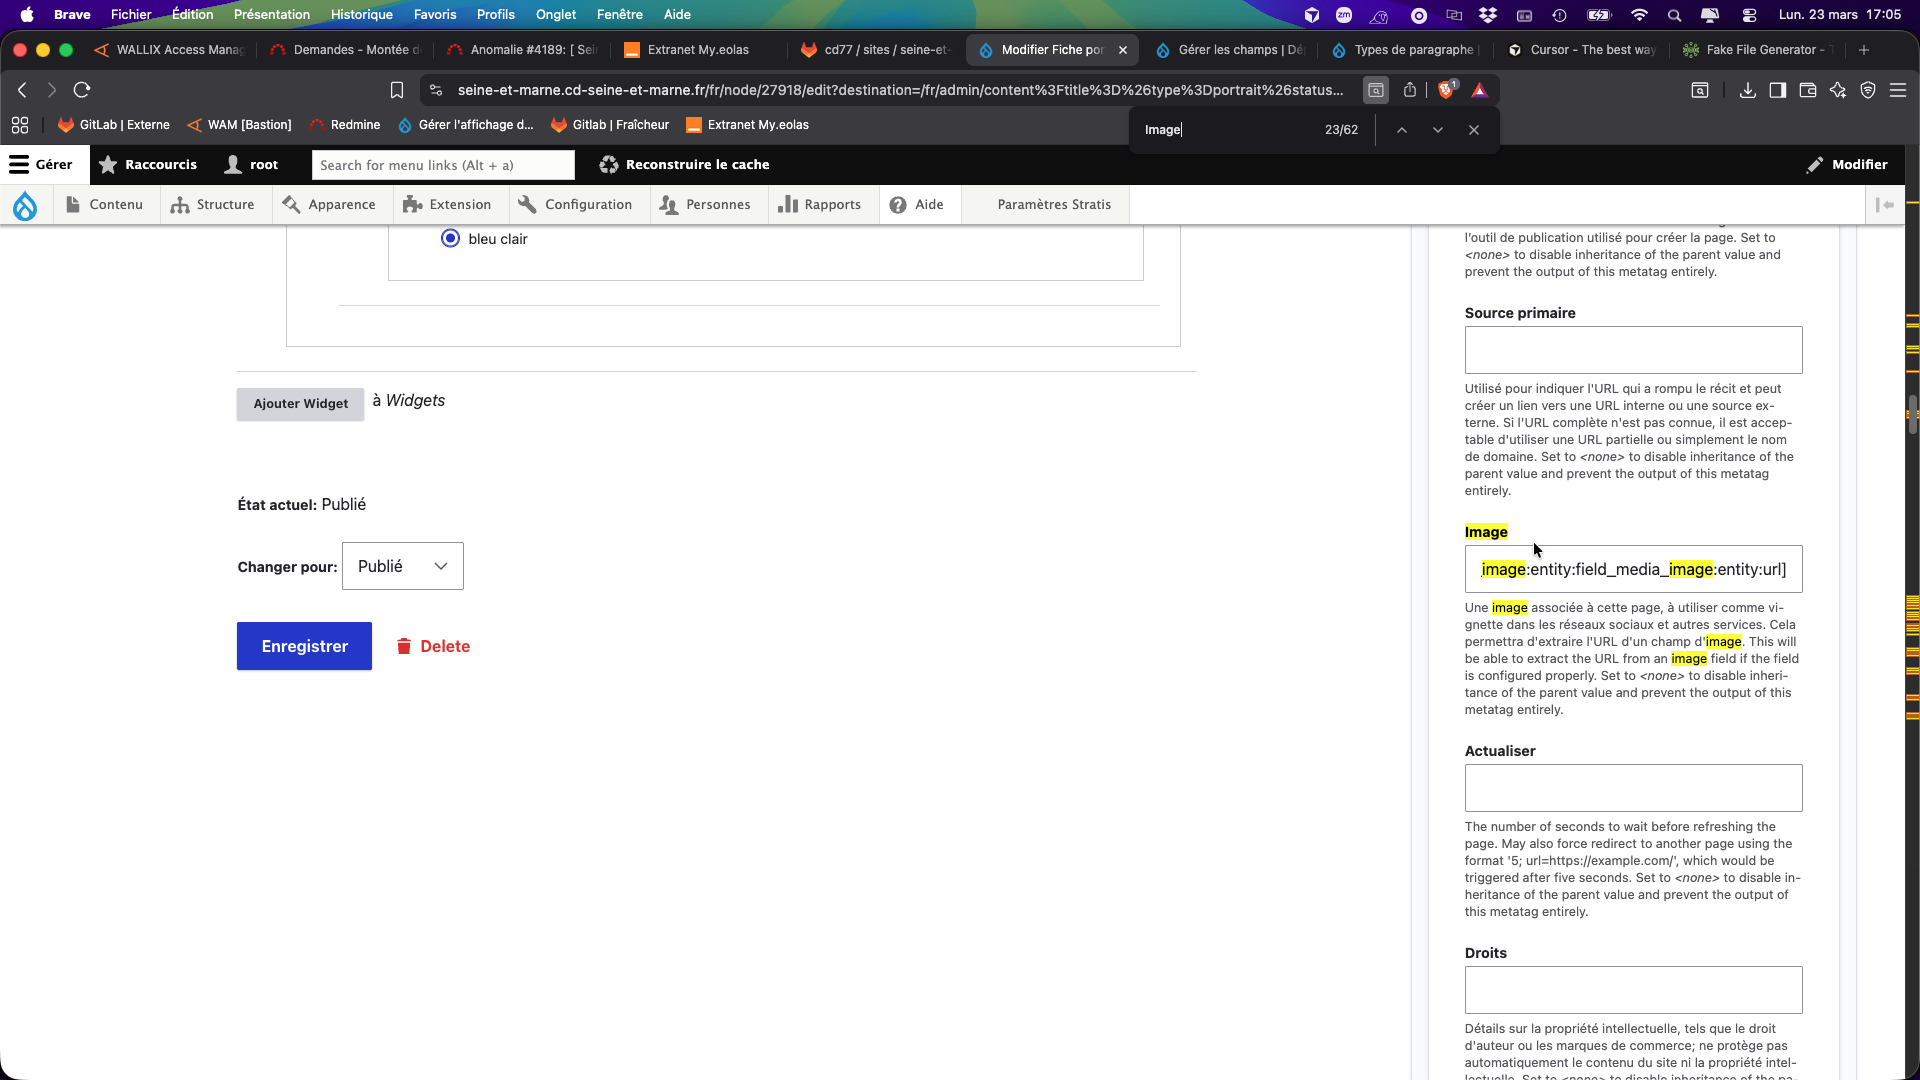Click the bookmark icon in the address bar
Image resolution: width=1920 pixels, height=1080 pixels.
coord(397,90)
